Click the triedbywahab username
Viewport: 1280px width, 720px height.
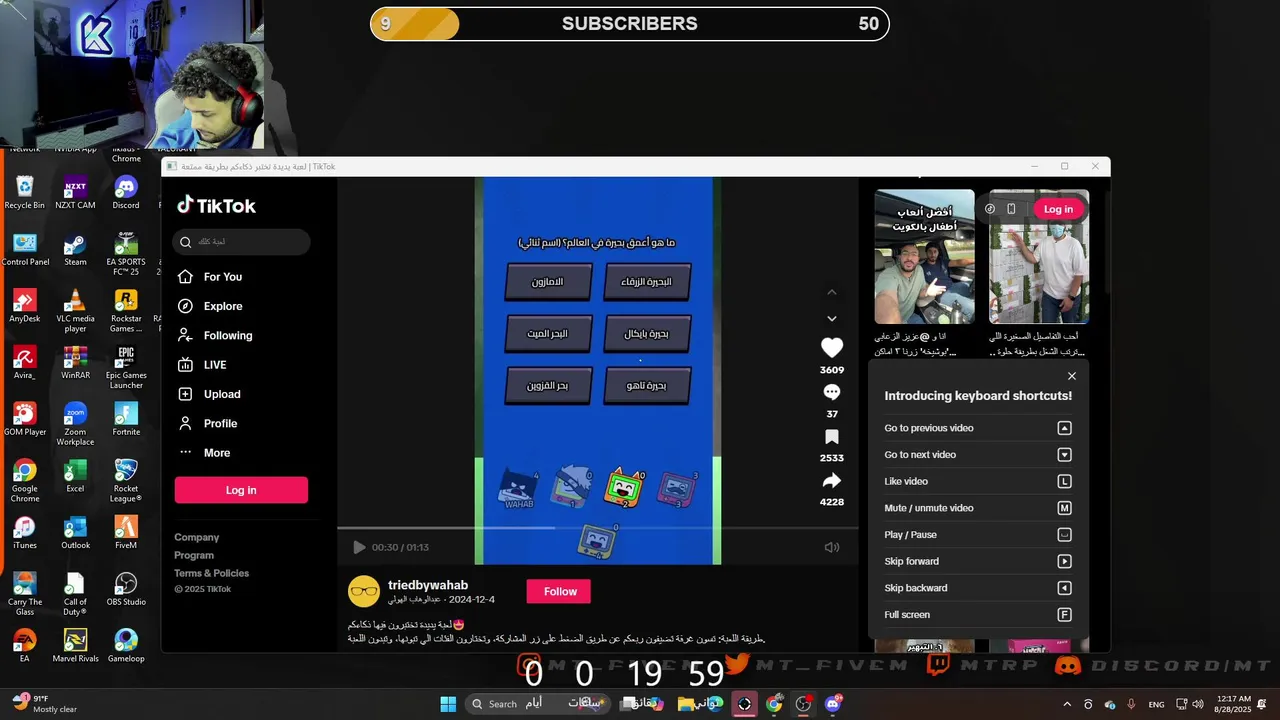428,585
